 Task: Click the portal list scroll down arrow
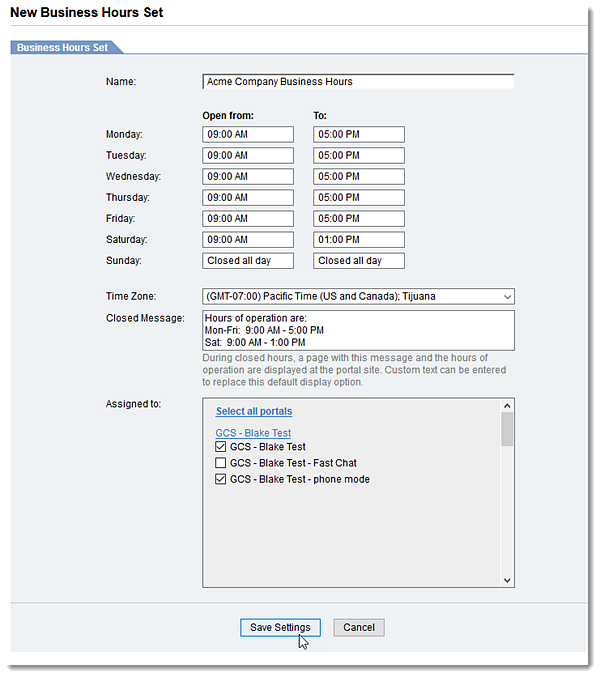coord(507,580)
